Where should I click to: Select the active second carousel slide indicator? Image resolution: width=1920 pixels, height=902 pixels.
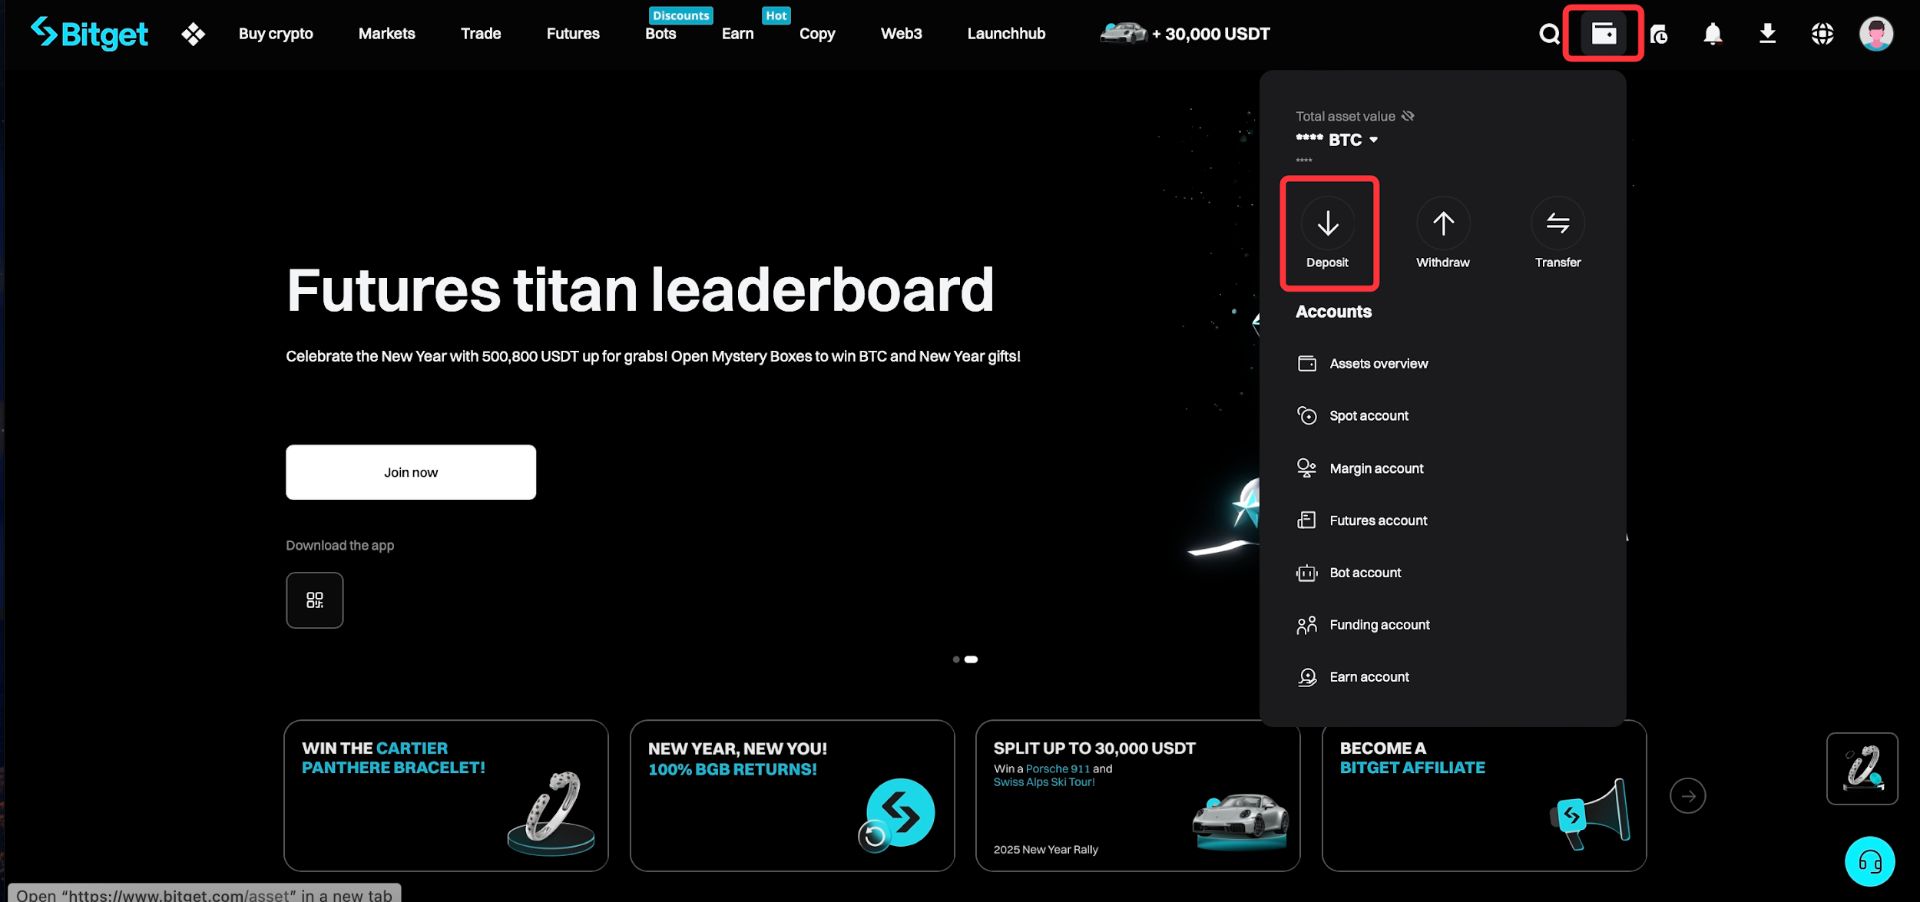[x=971, y=660]
